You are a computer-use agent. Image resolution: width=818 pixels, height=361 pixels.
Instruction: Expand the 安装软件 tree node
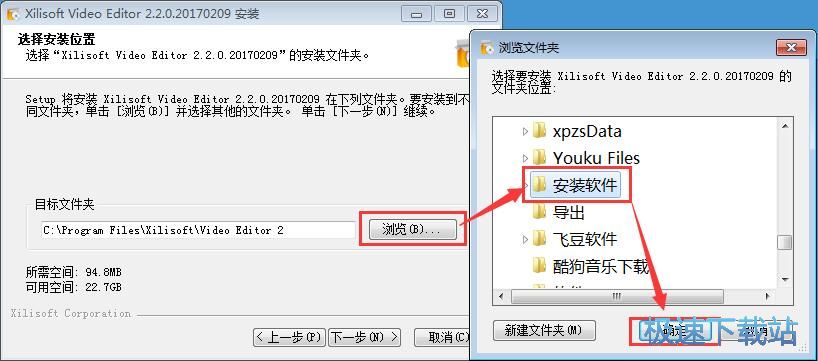(x=525, y=185)
